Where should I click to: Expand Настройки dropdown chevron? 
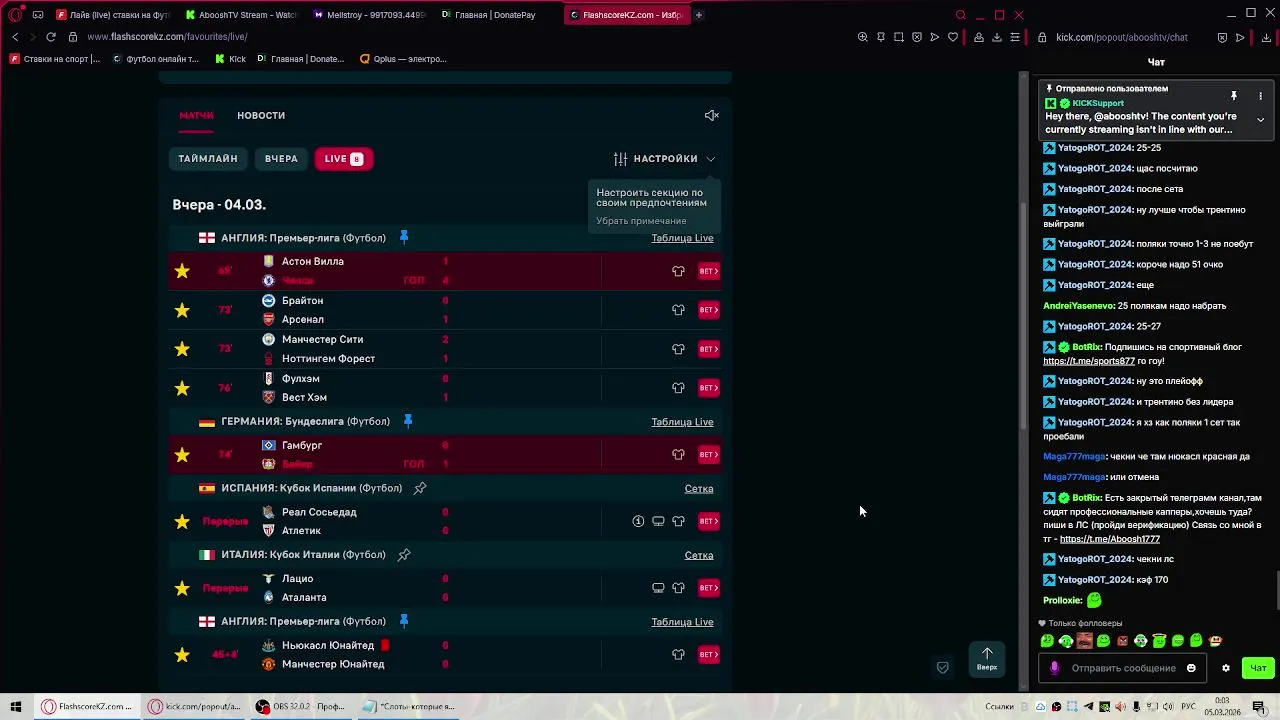click(x=710, y=159)
